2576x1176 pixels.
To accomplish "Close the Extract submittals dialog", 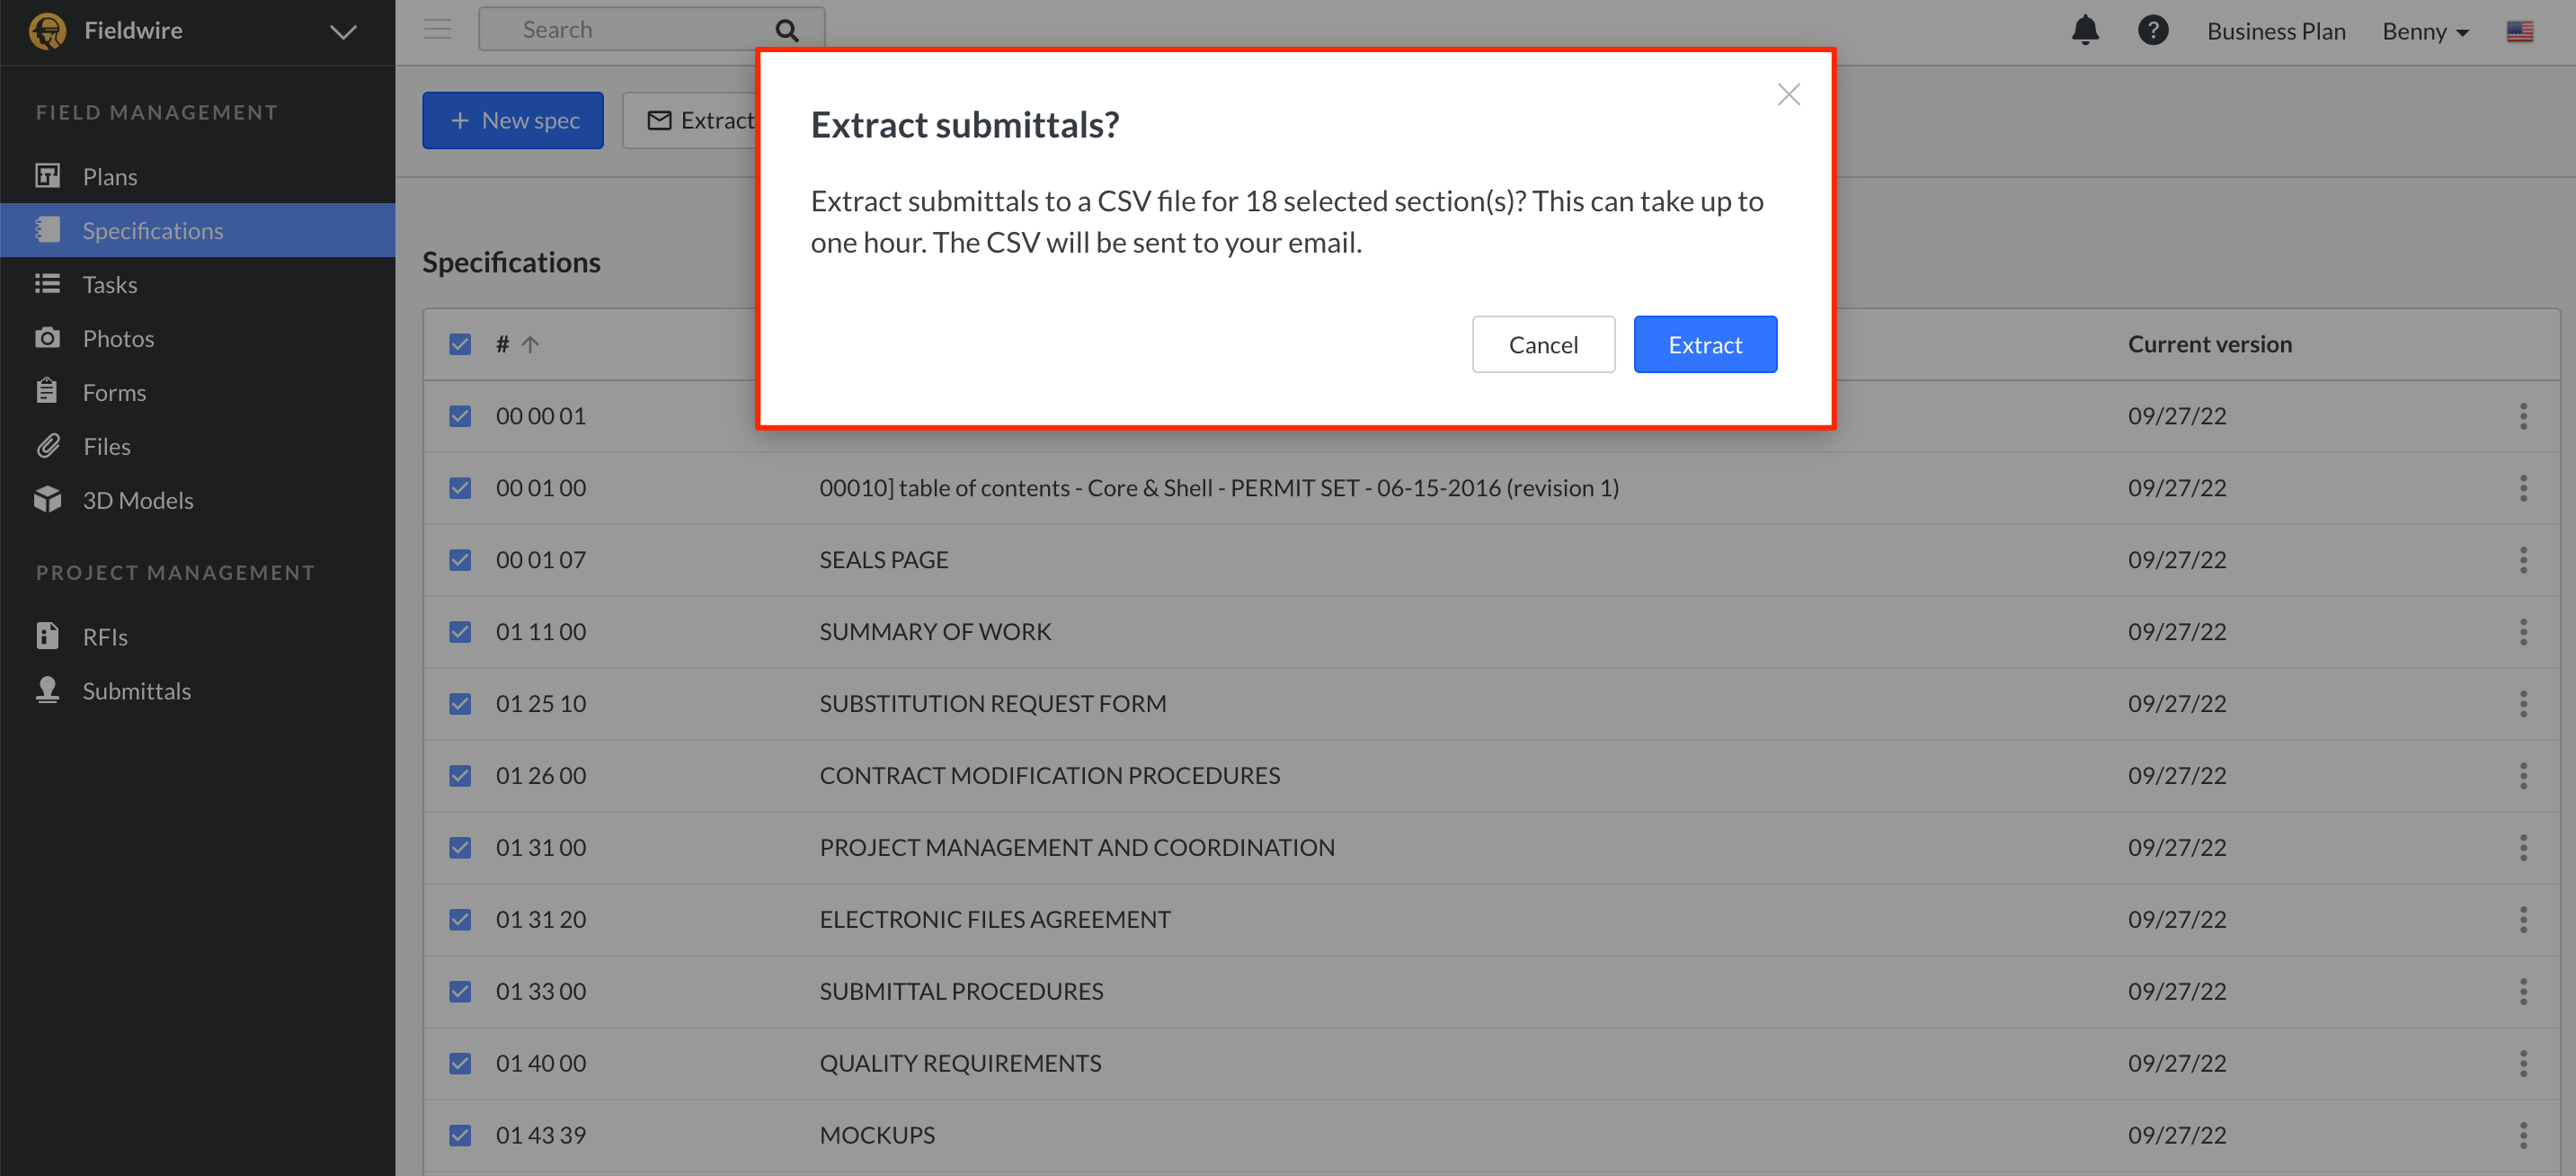I will [x=1788, y=95].
